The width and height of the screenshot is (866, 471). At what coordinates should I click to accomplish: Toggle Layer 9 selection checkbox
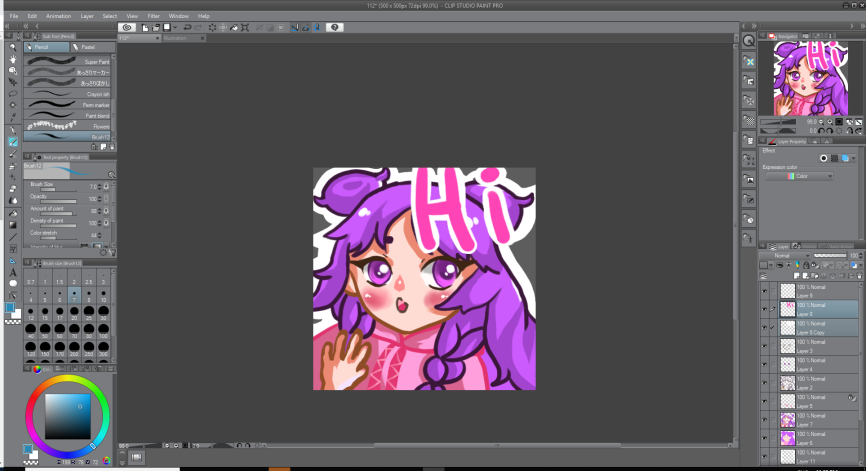773,291
